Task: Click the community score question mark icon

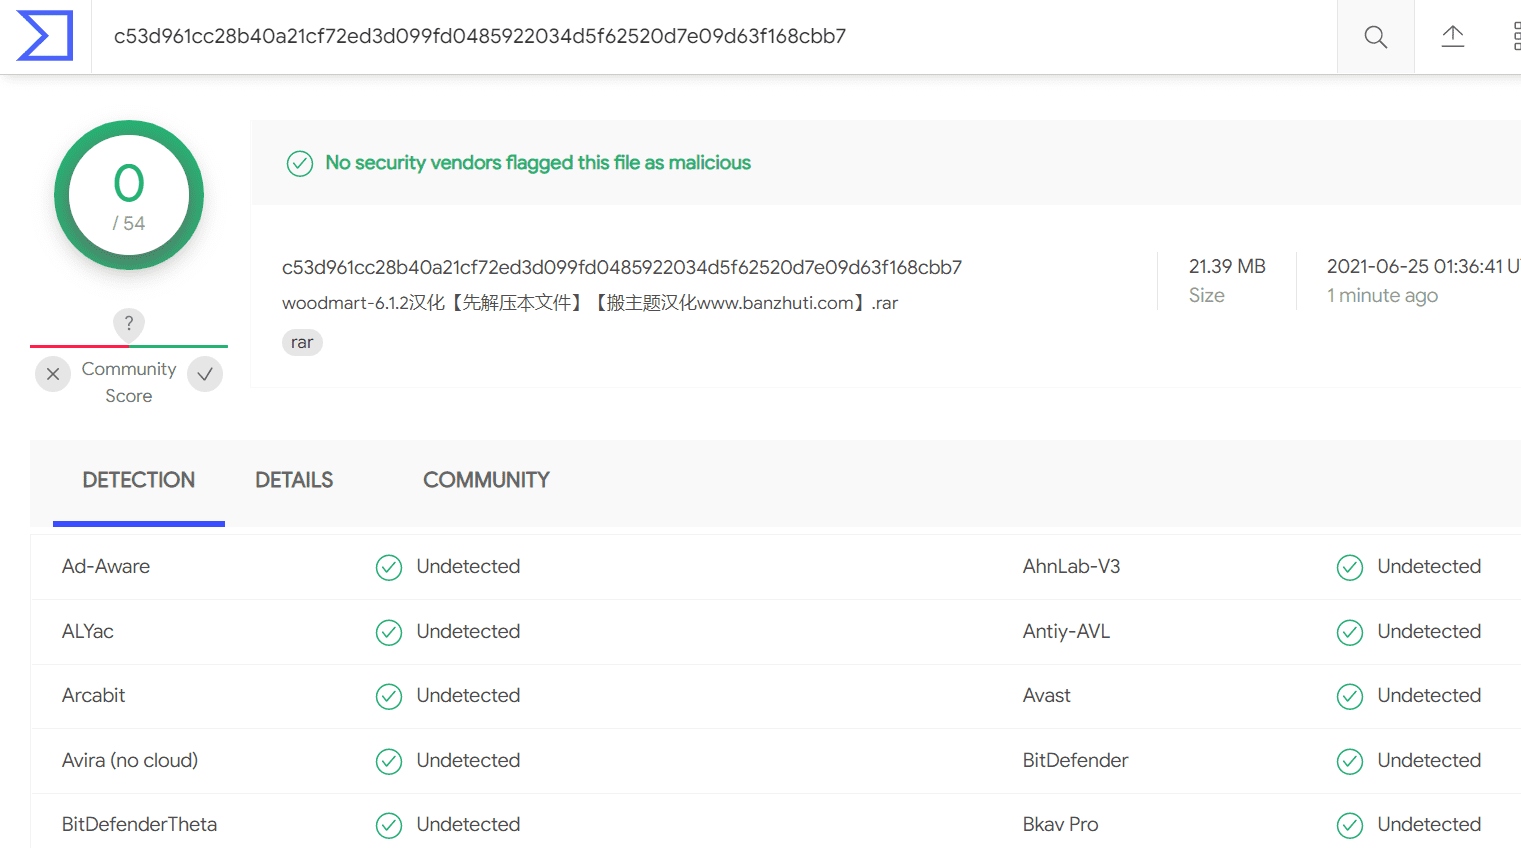Action: click(x=129, y=323)
